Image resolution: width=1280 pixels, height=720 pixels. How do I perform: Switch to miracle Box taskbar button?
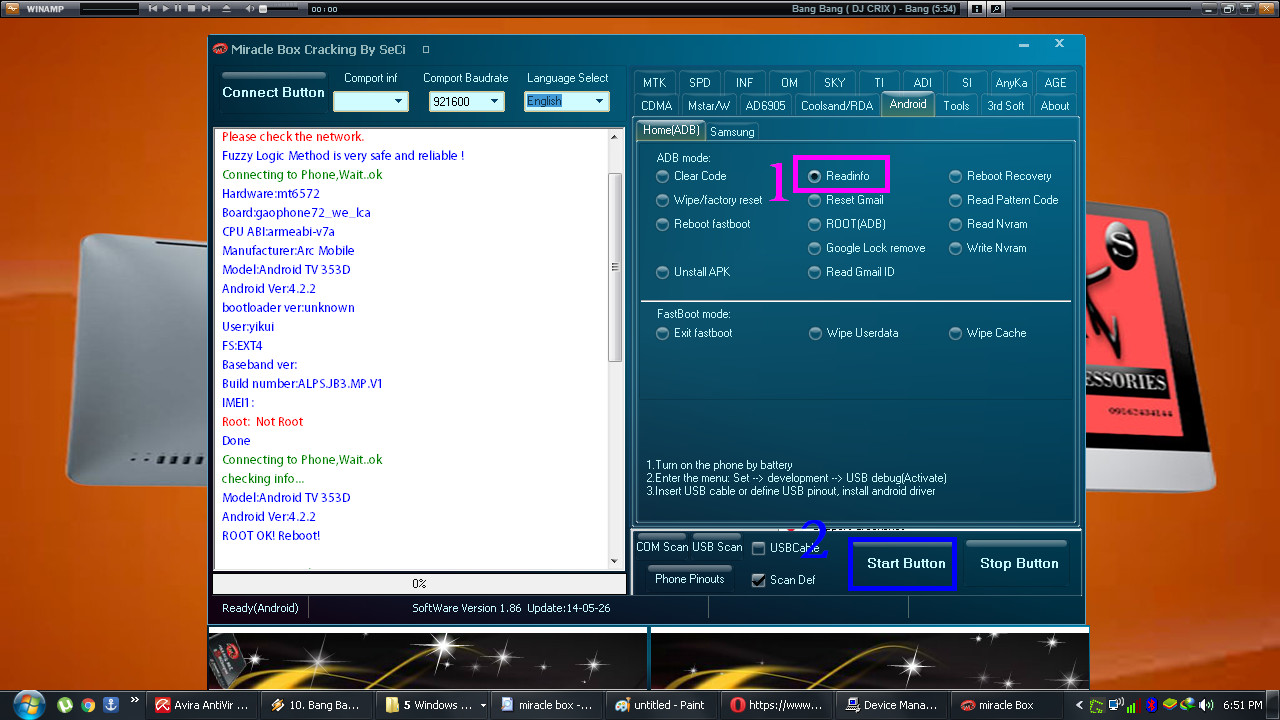click(x=1008, y=705)
